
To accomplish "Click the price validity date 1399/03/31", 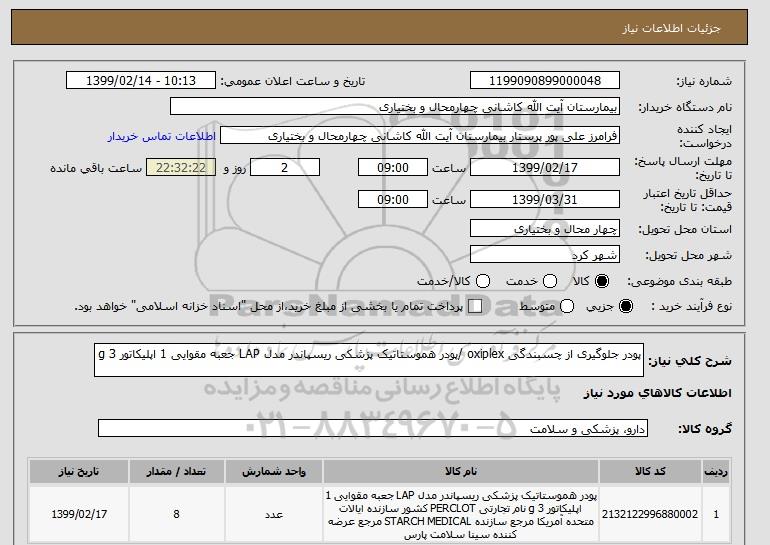I will [x=545, y=199].
